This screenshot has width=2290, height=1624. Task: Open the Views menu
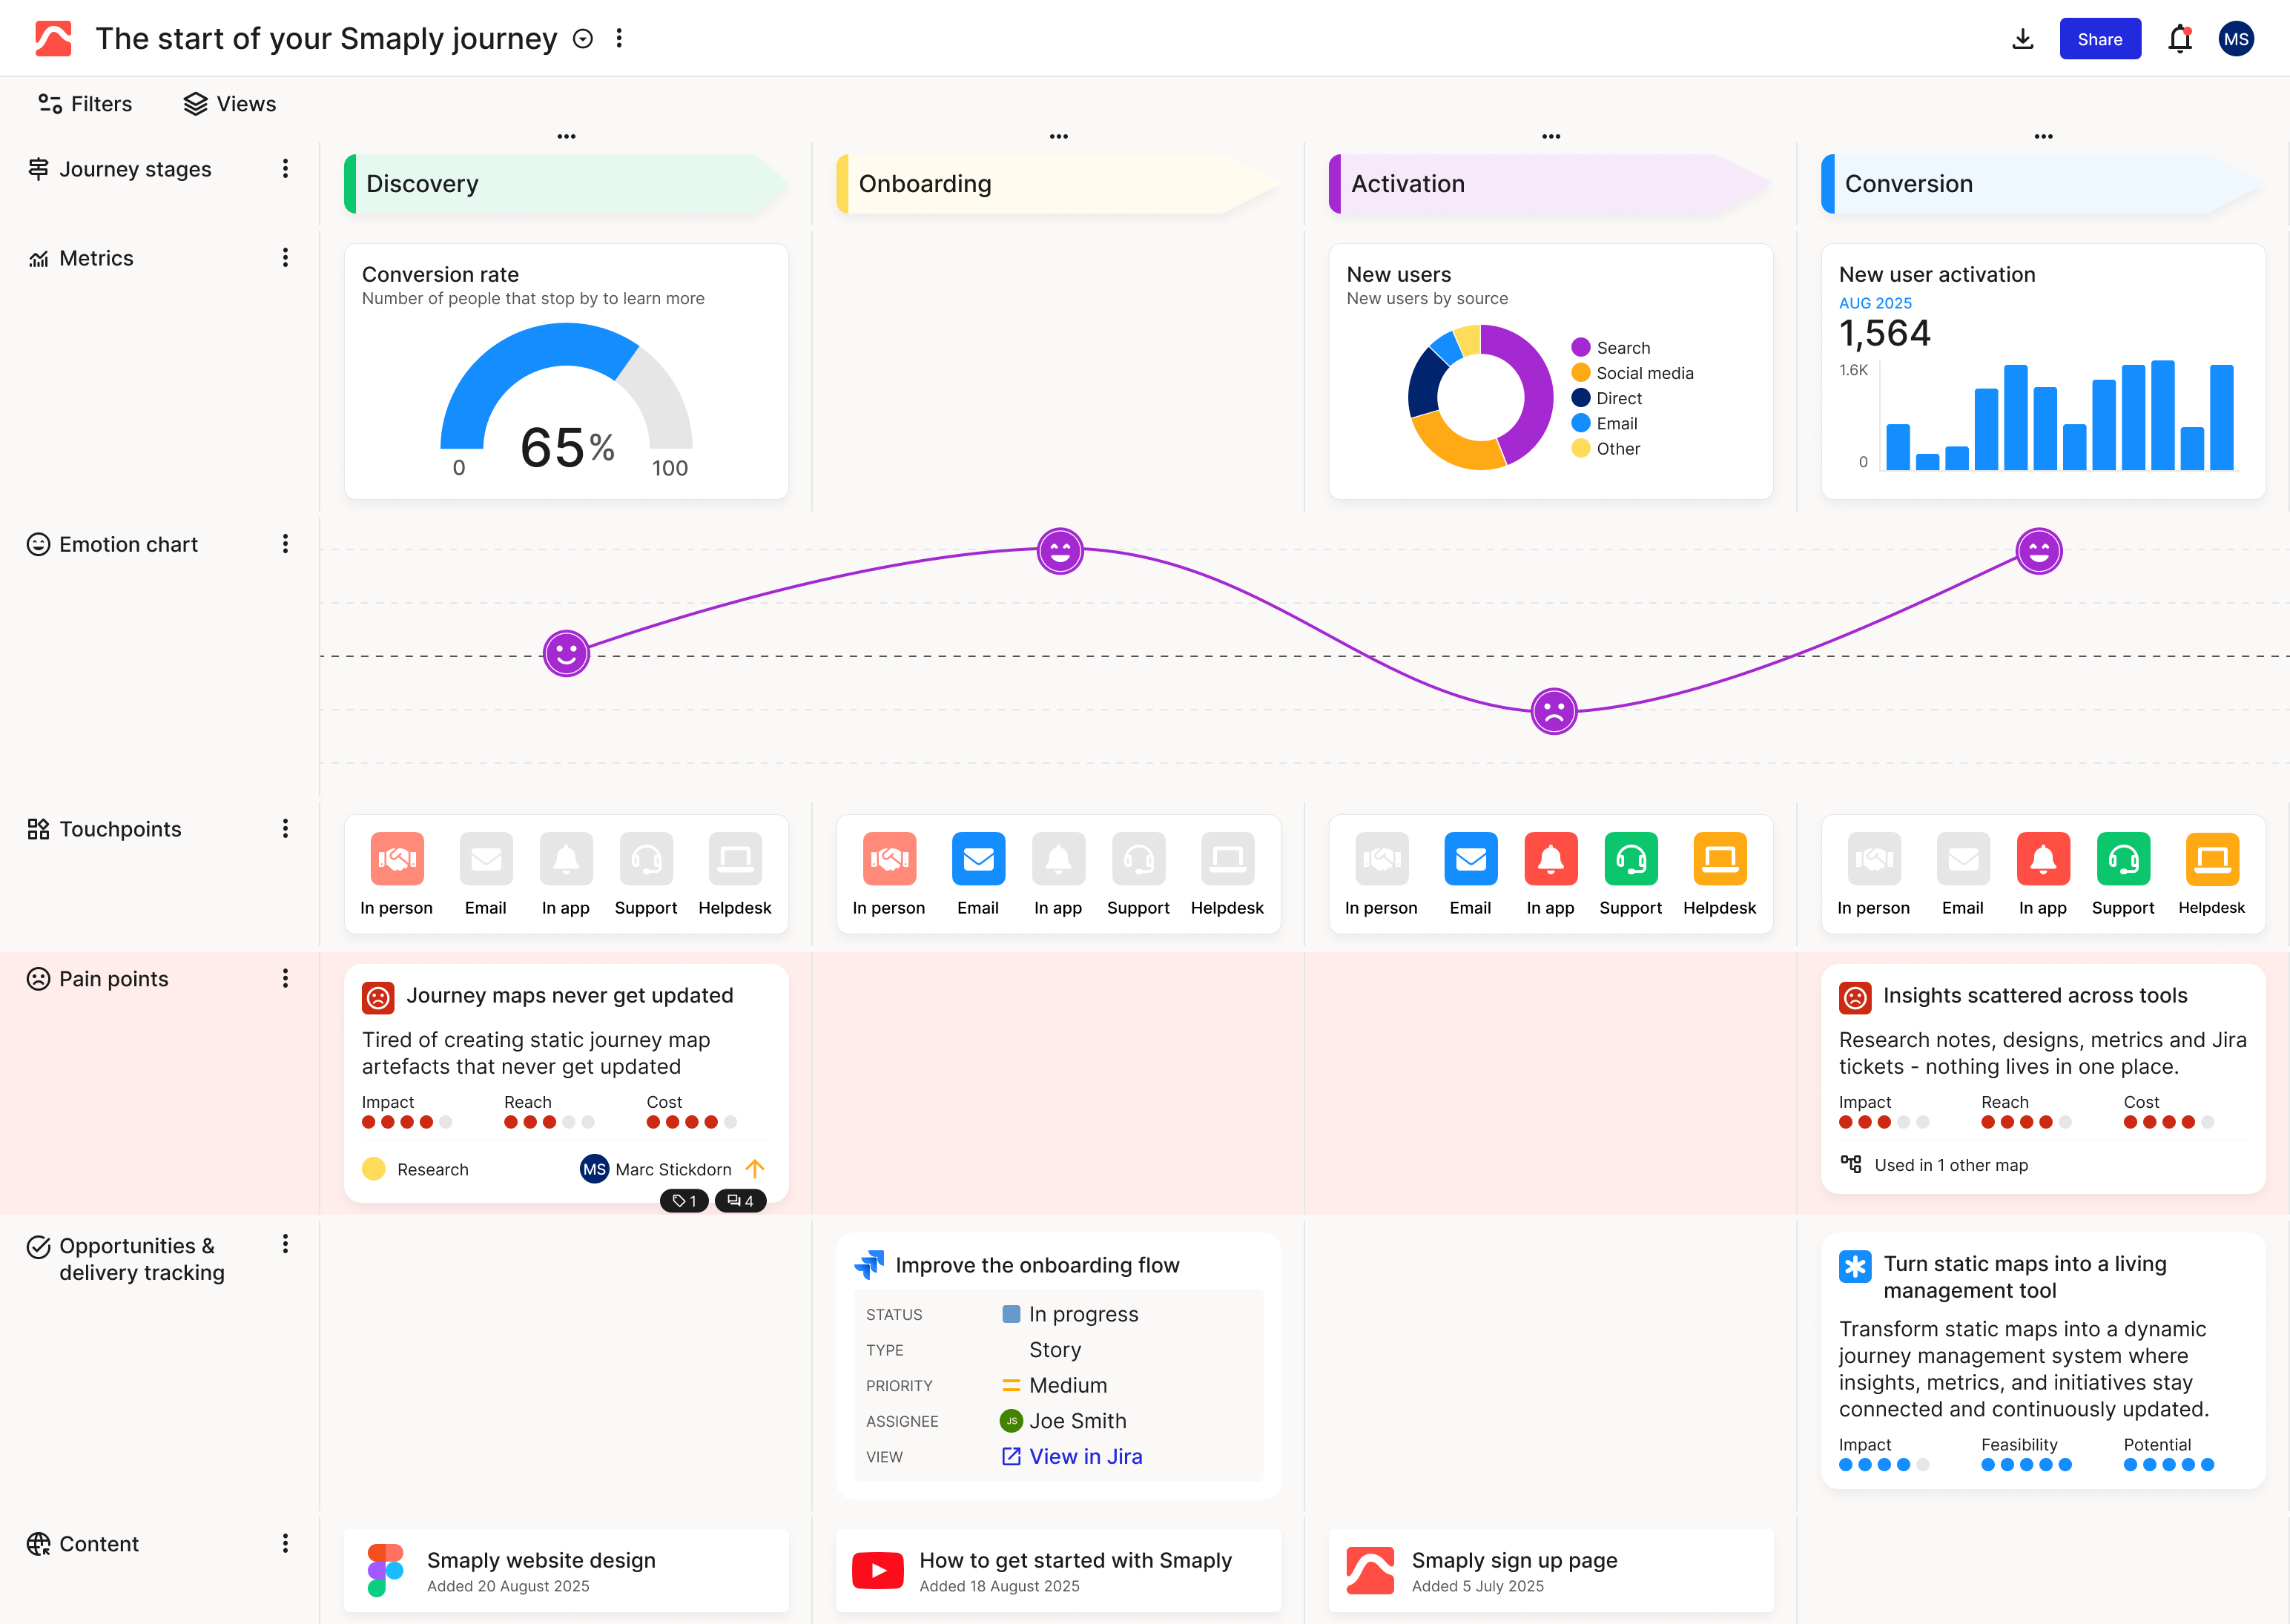point(230,104)
